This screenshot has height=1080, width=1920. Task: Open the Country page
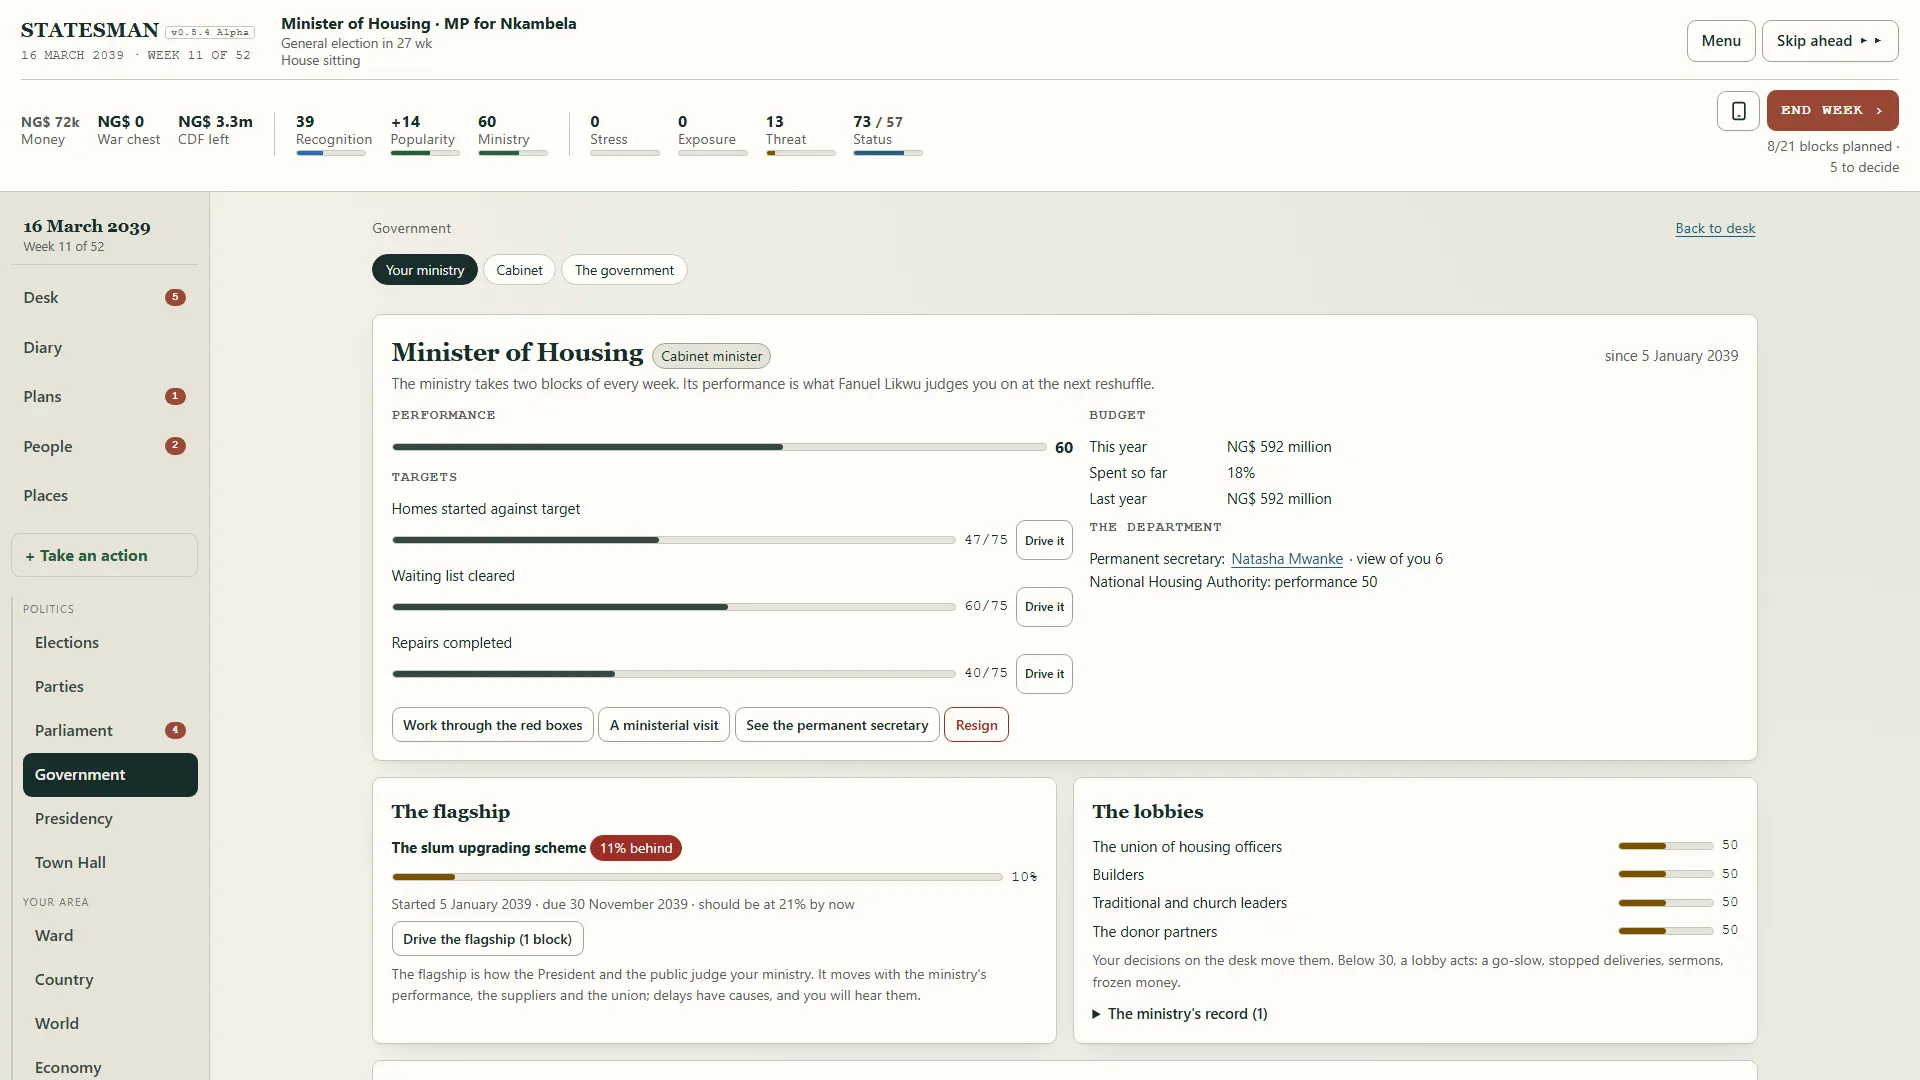pyautogui.click(x=110, y=979)
